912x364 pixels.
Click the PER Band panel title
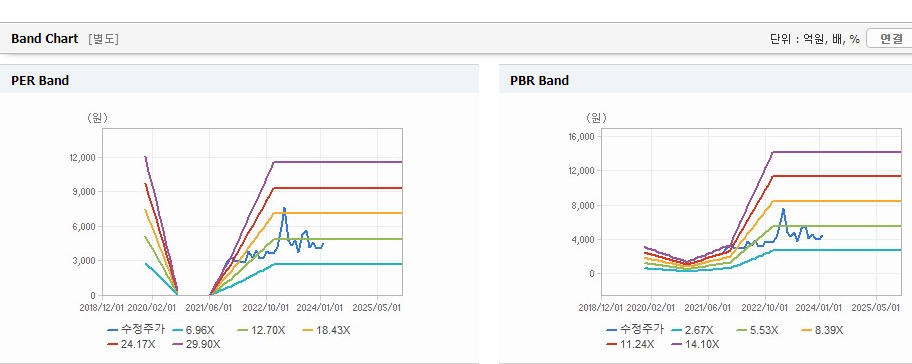pos(40,81)
